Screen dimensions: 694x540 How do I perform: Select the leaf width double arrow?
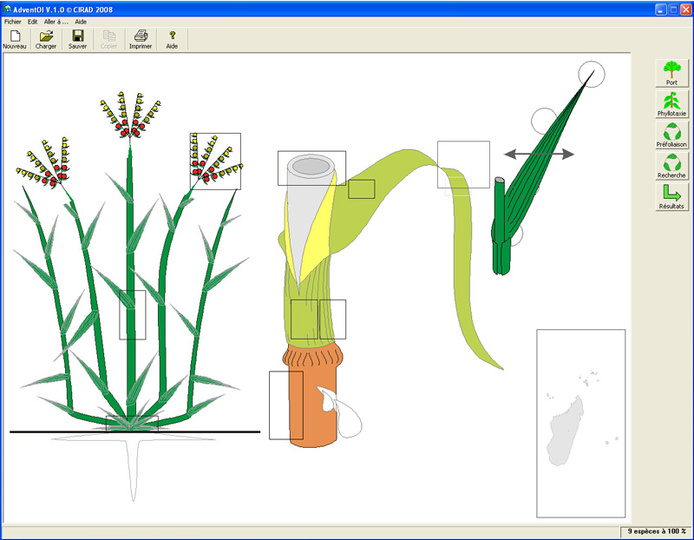tap(539, 153)
